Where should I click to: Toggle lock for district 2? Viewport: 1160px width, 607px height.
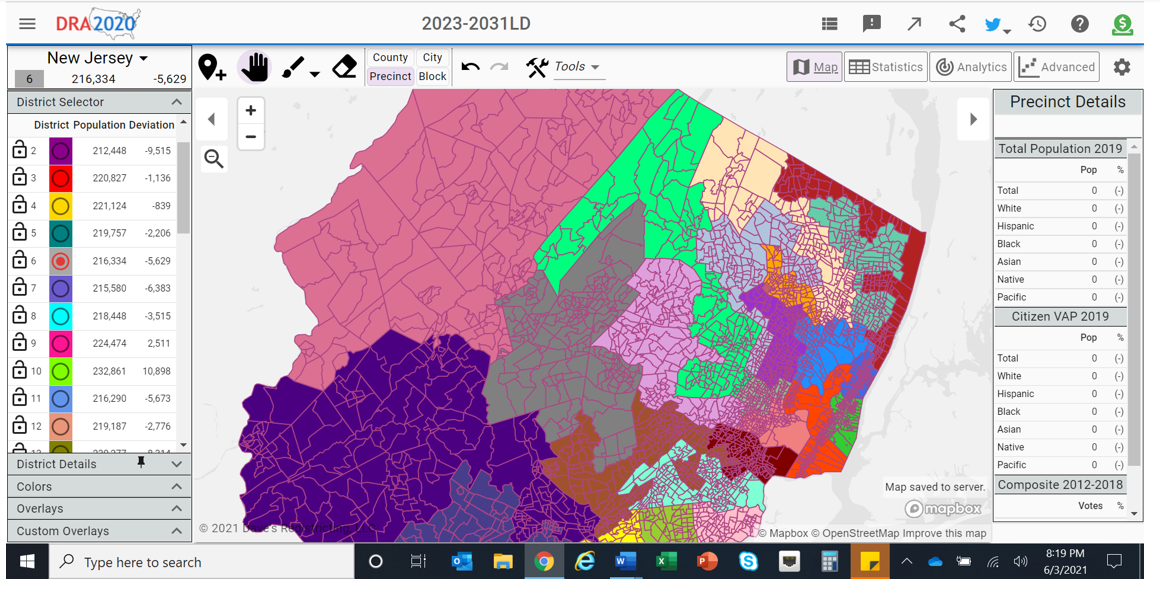pyautogui.click(x=20, y=151)
